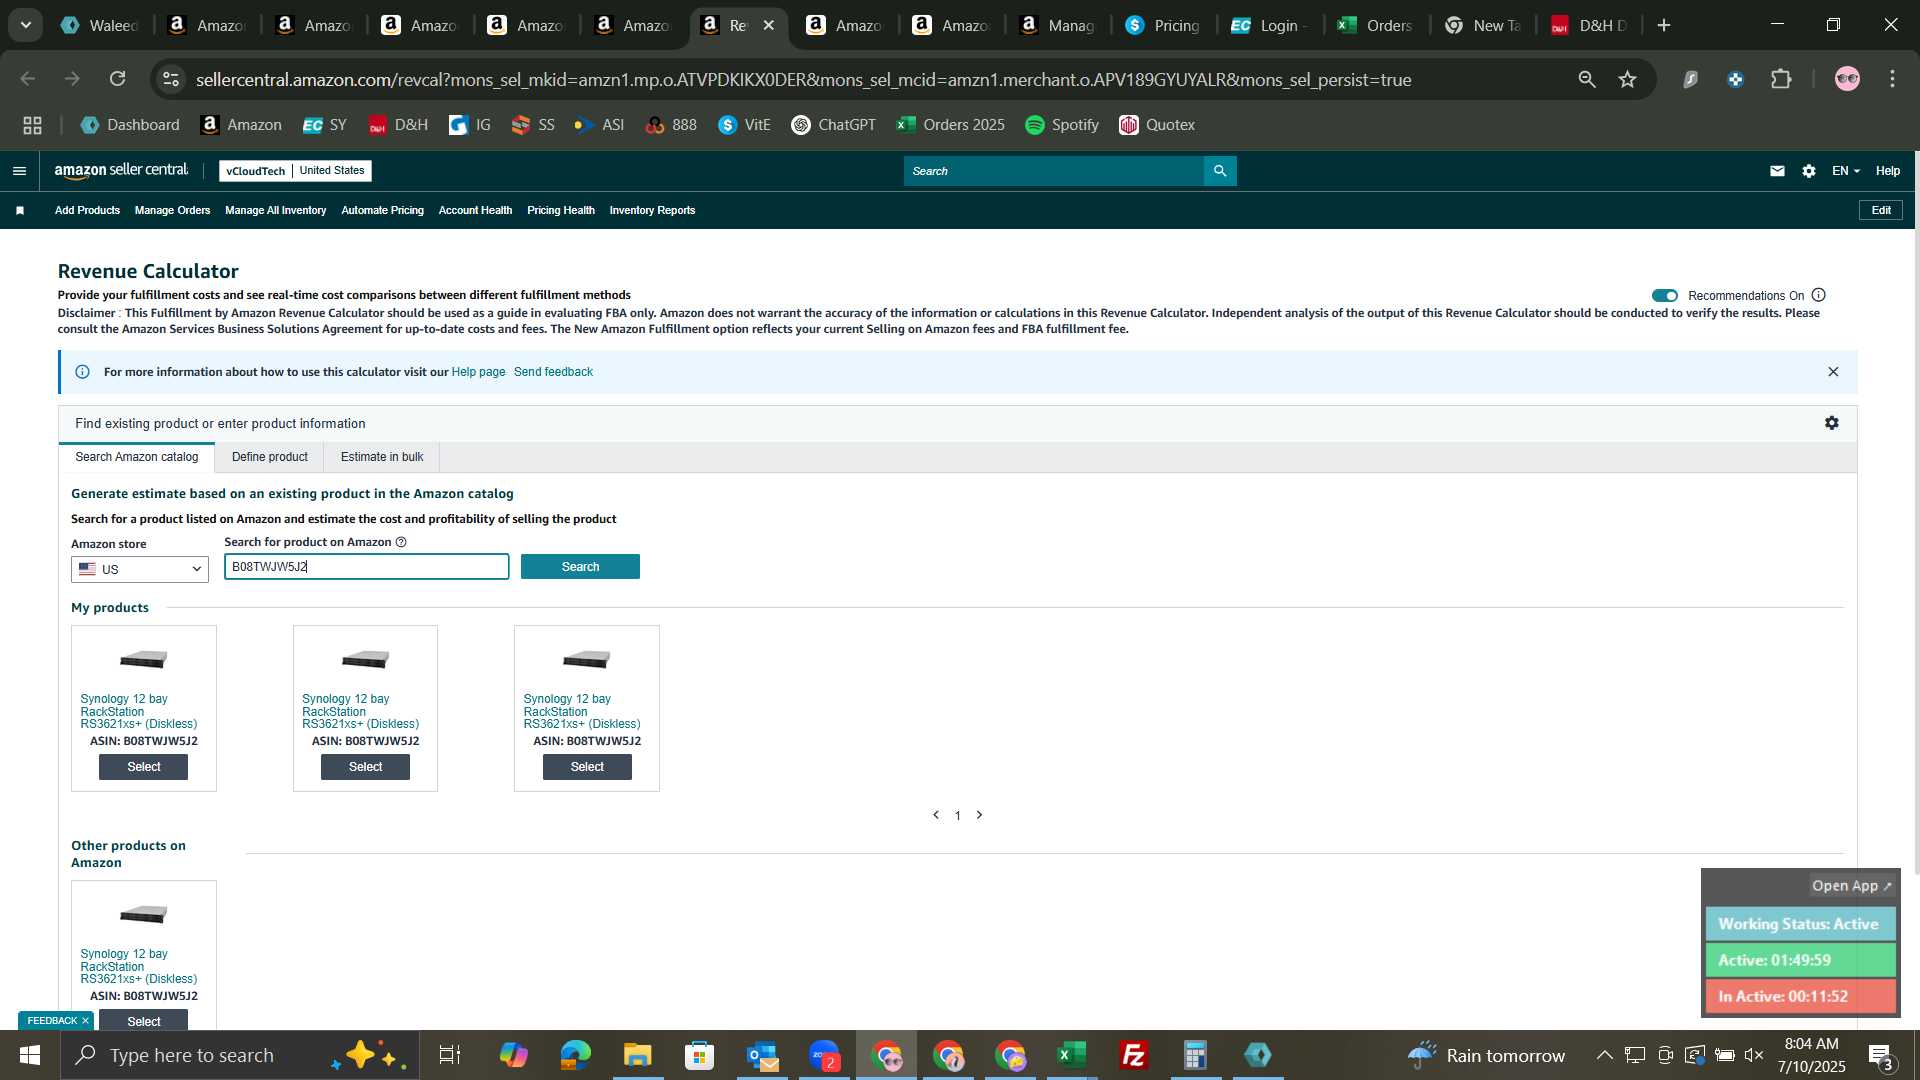Open File Explorer from the taskbar
The height and width of the screenshot is (1080, 1920).
tap(637, 1055)
